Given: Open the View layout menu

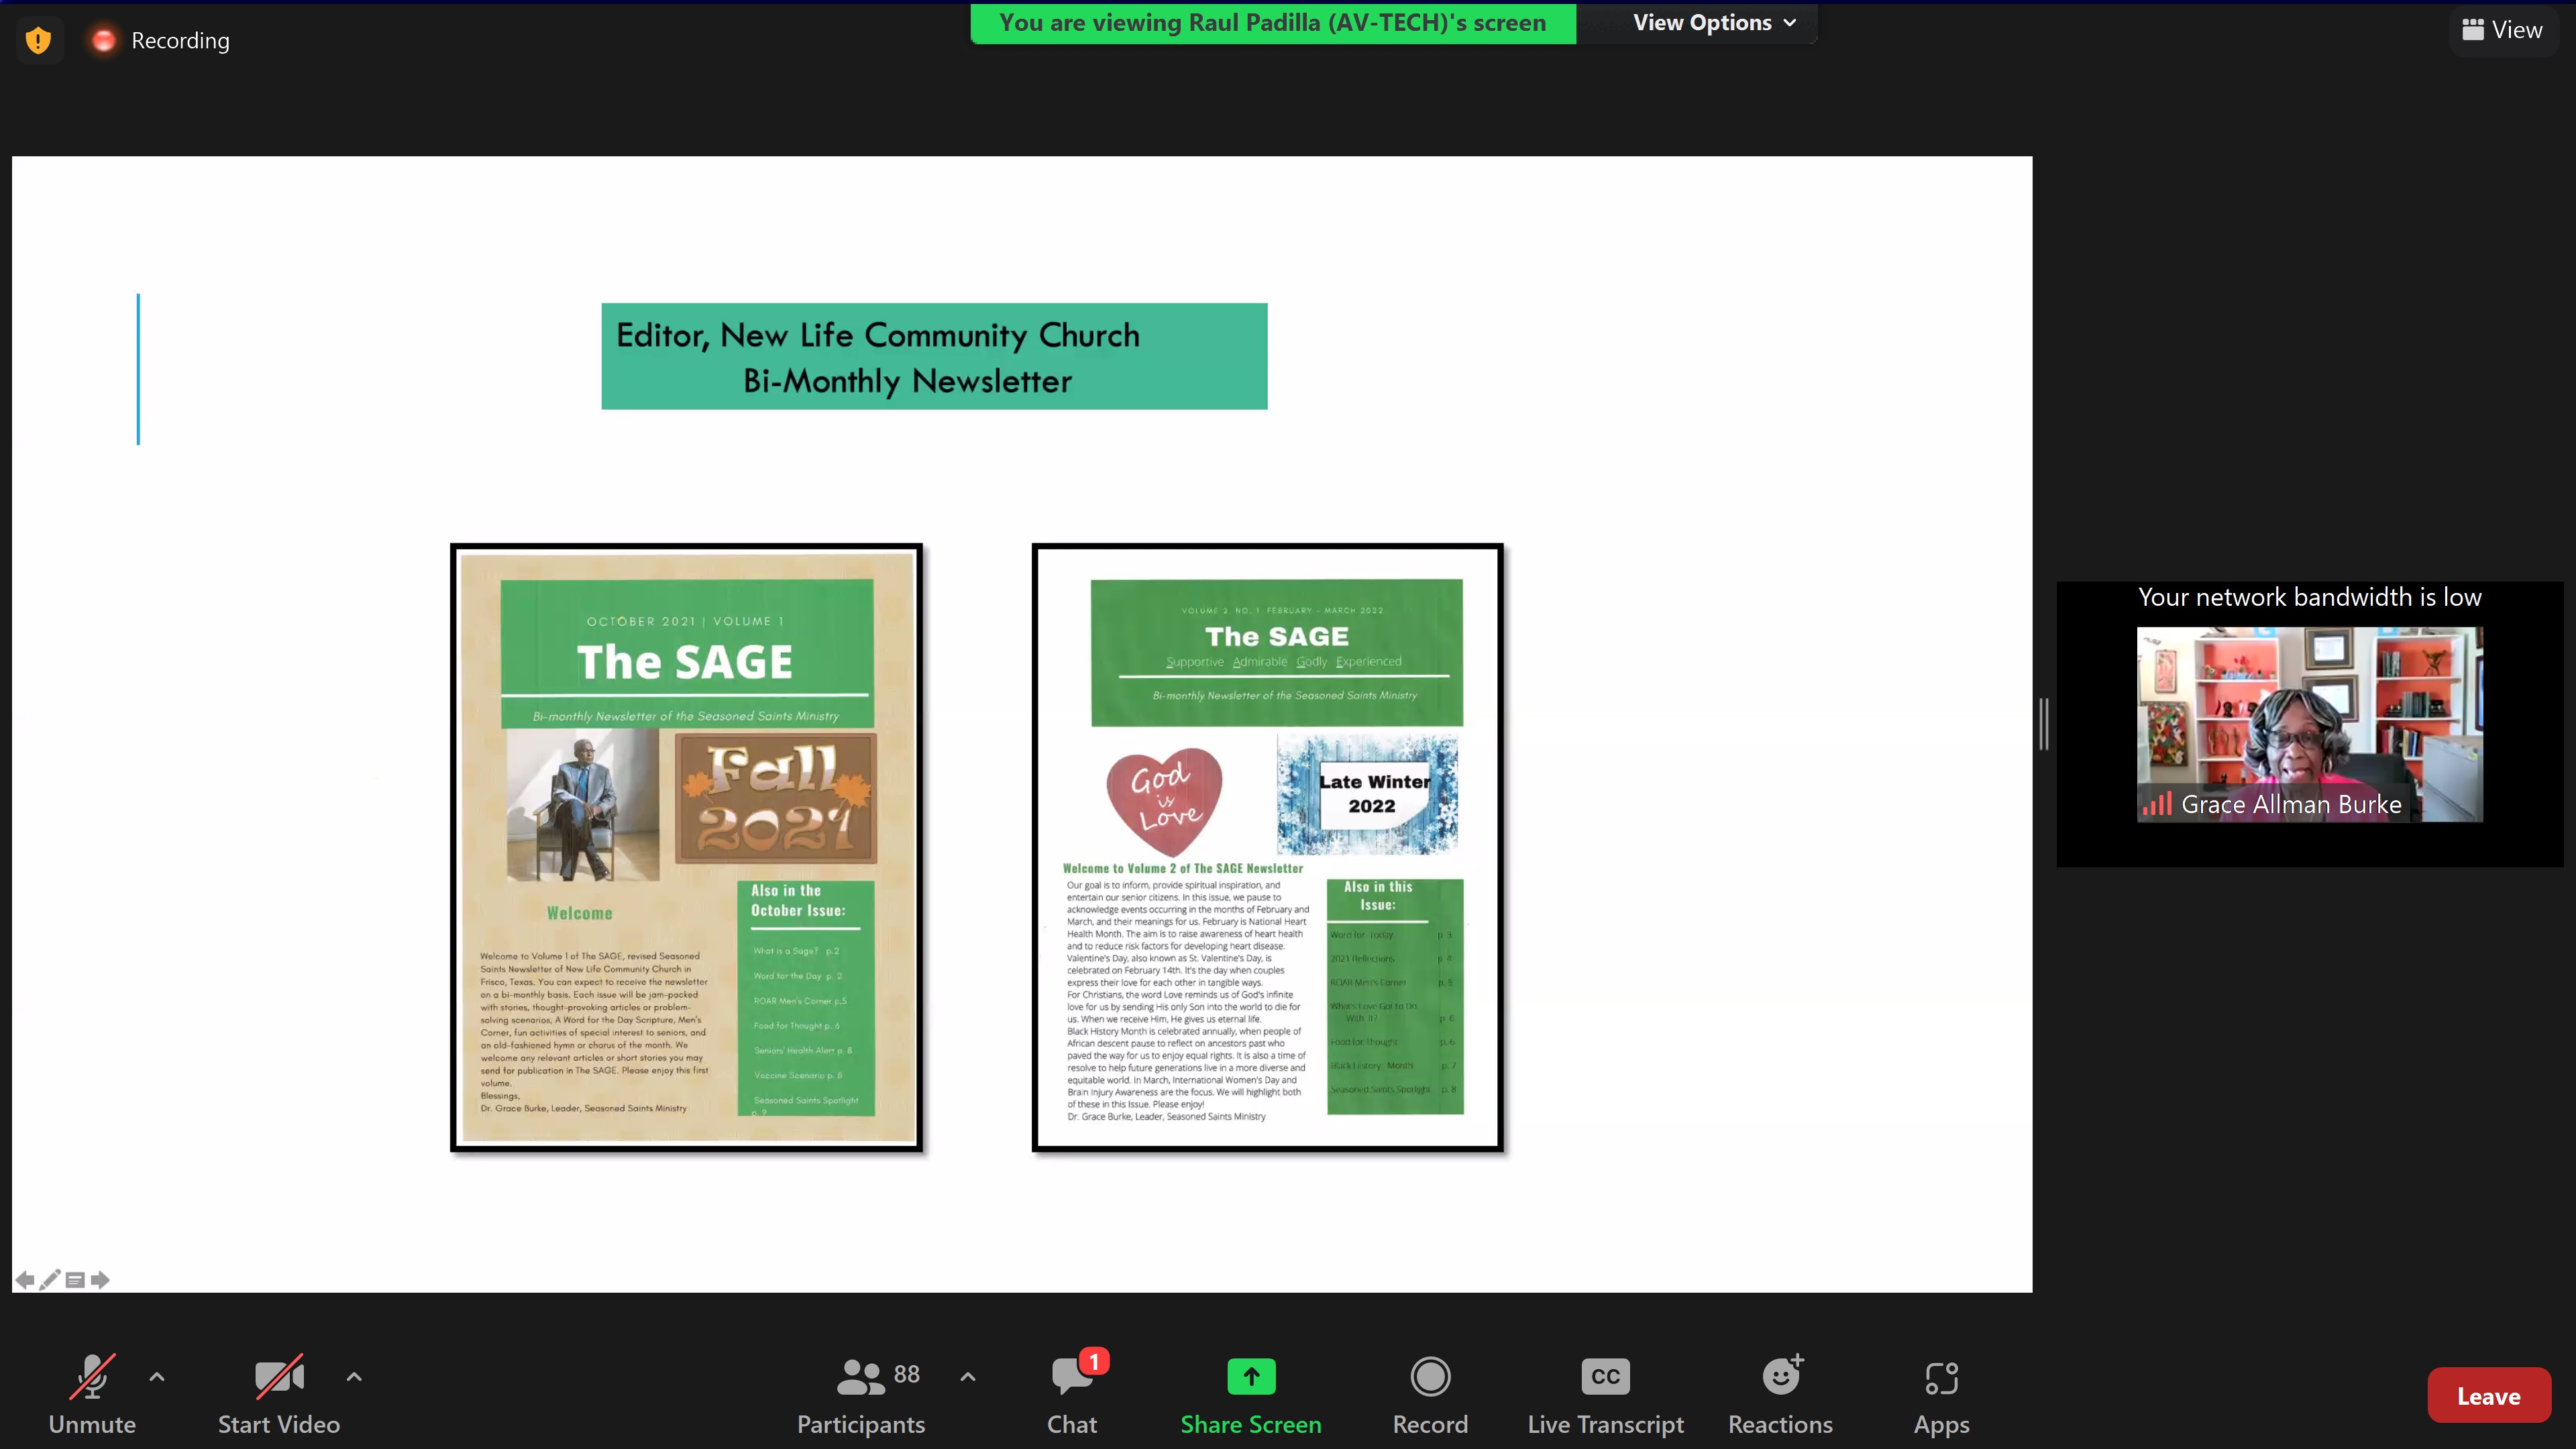Looking at the screenshot, I should point(2502,30).
